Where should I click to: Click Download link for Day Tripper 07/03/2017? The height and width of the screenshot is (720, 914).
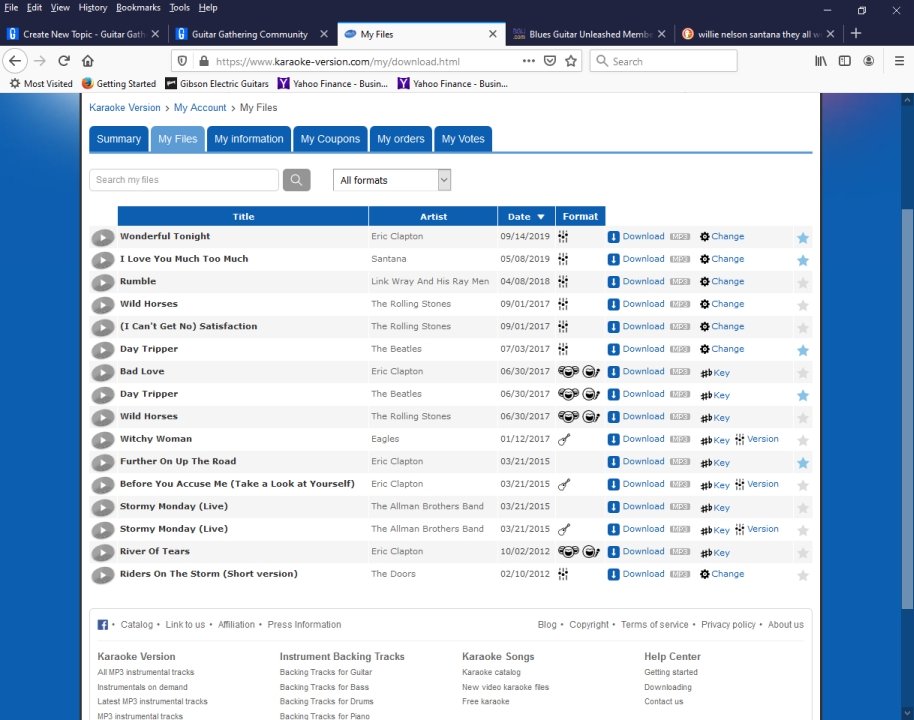pyautogui.click(x=643, y=349)
